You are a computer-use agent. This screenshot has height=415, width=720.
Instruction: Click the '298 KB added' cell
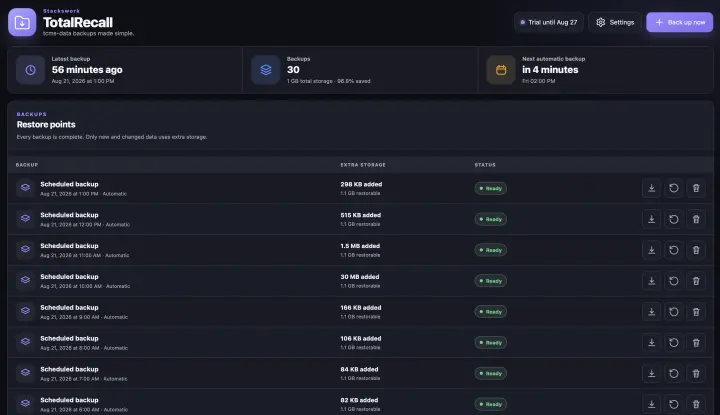pos(361,184)
